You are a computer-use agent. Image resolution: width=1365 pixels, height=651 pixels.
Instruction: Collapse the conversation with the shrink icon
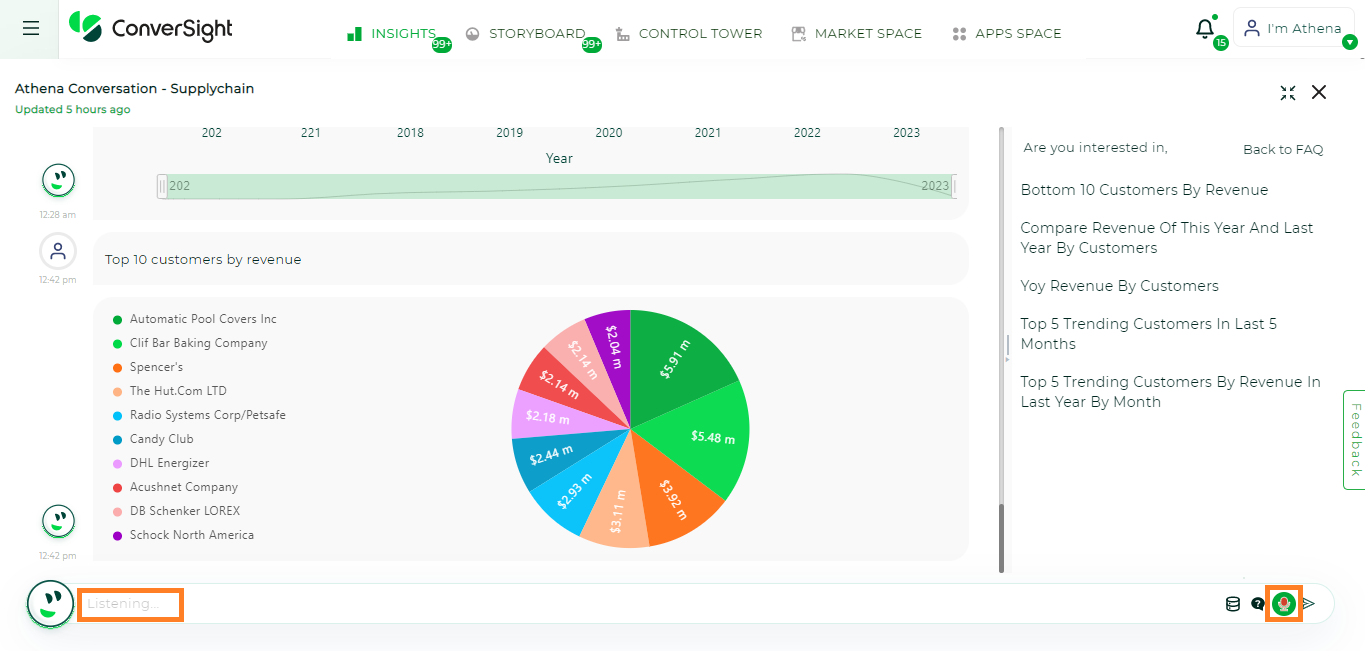1288,92
